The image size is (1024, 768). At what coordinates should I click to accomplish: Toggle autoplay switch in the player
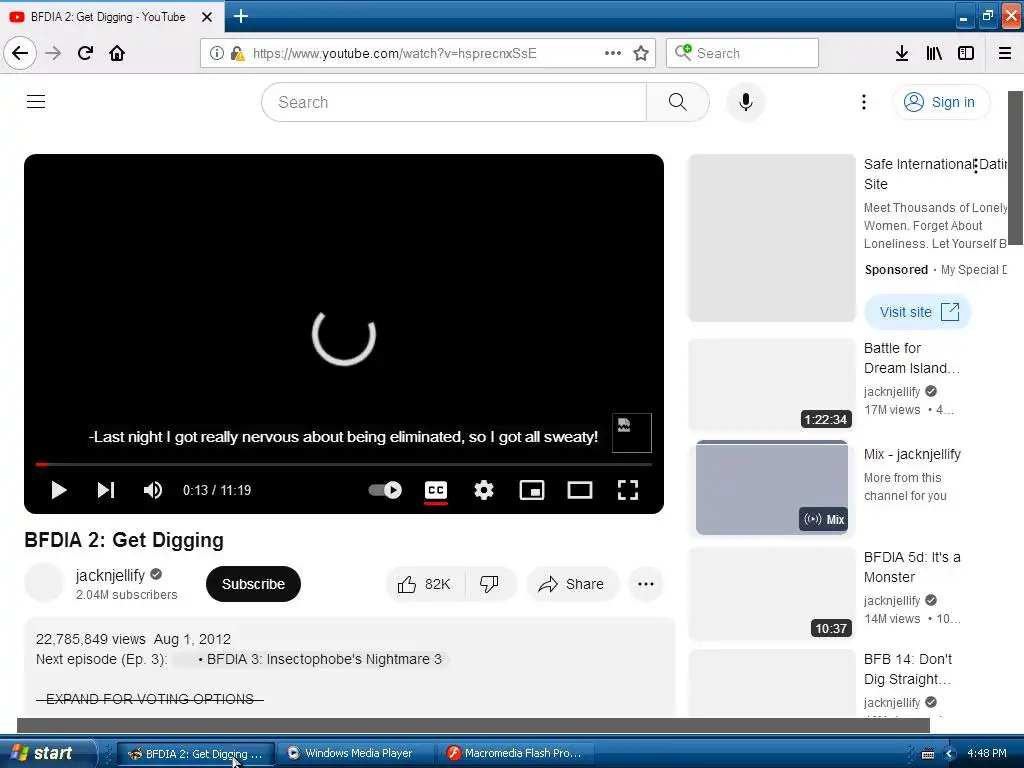pyautogui.click(x=385, y=490)
